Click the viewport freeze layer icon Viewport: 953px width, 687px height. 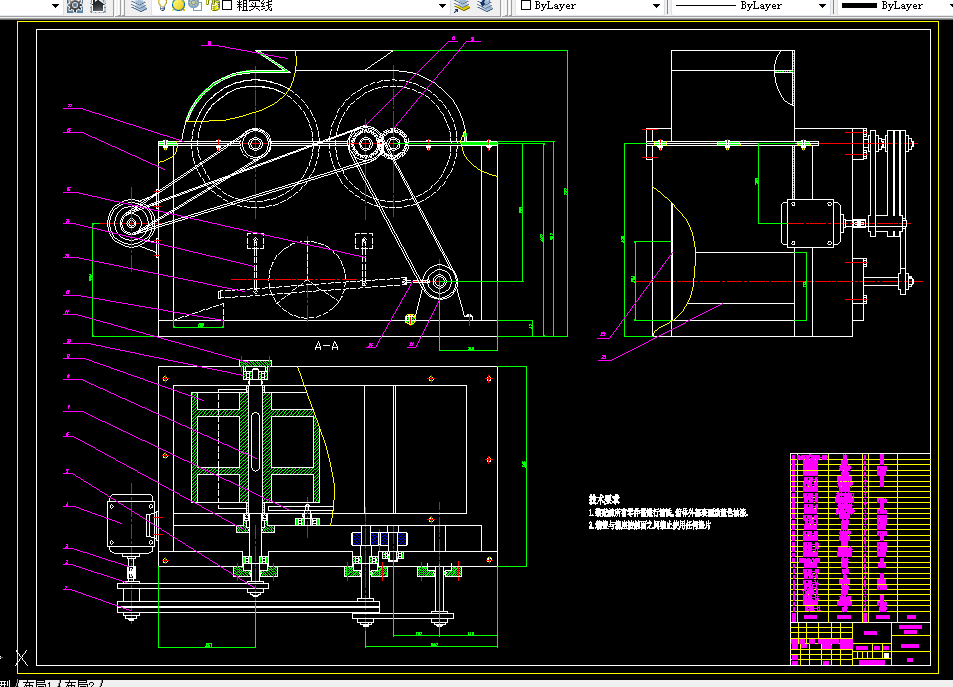[x=195, y=5]
